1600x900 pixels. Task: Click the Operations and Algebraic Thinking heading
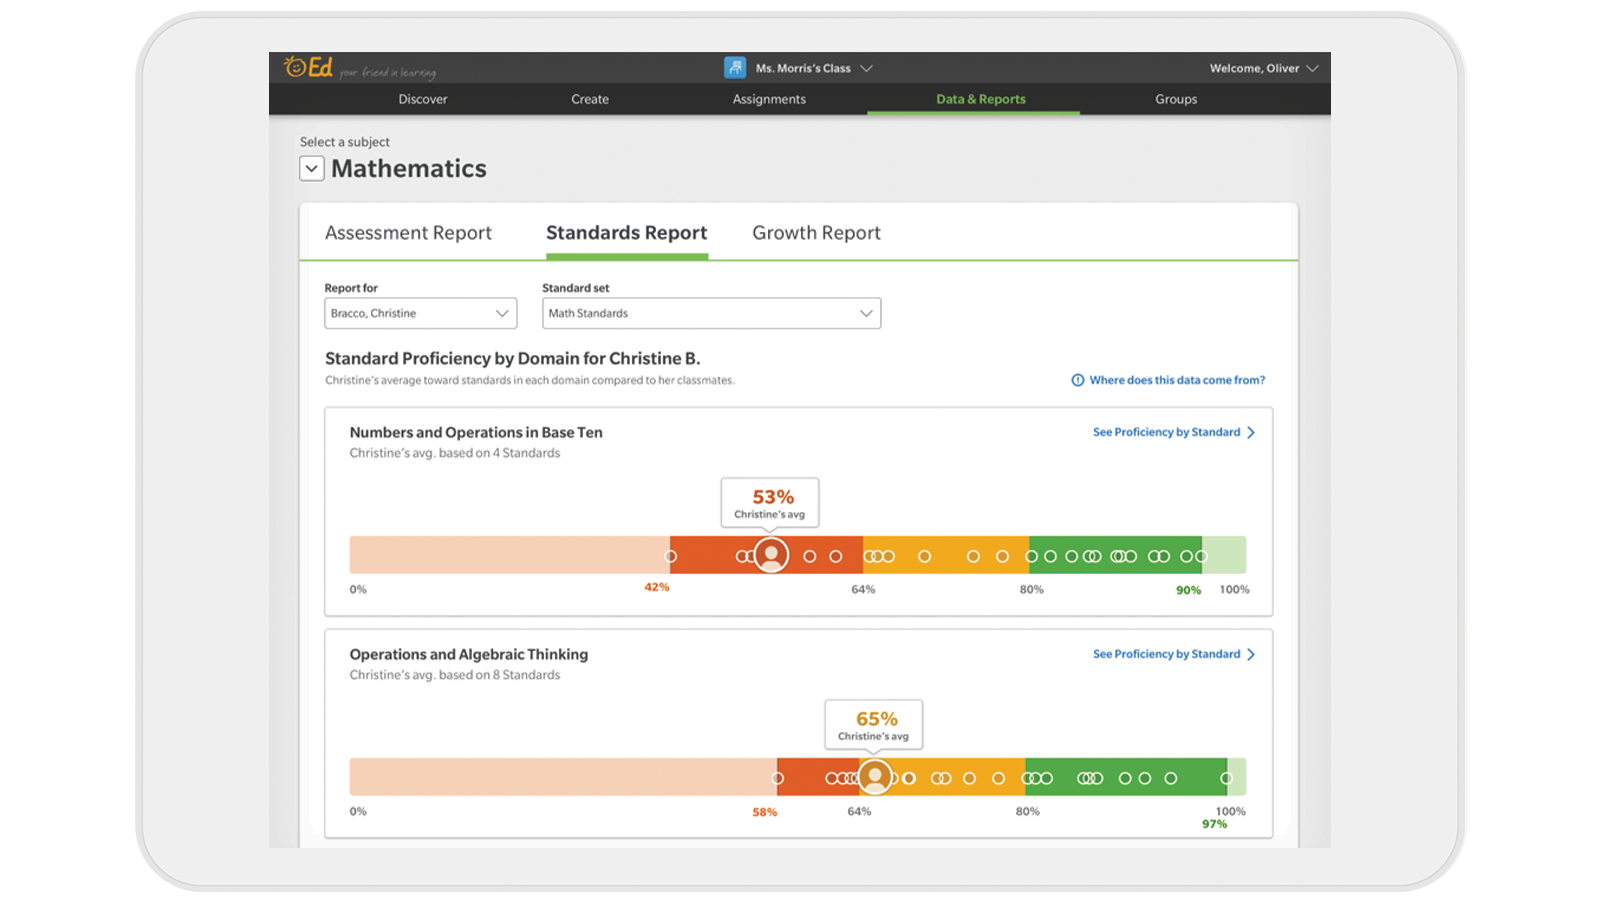(469, 654)
